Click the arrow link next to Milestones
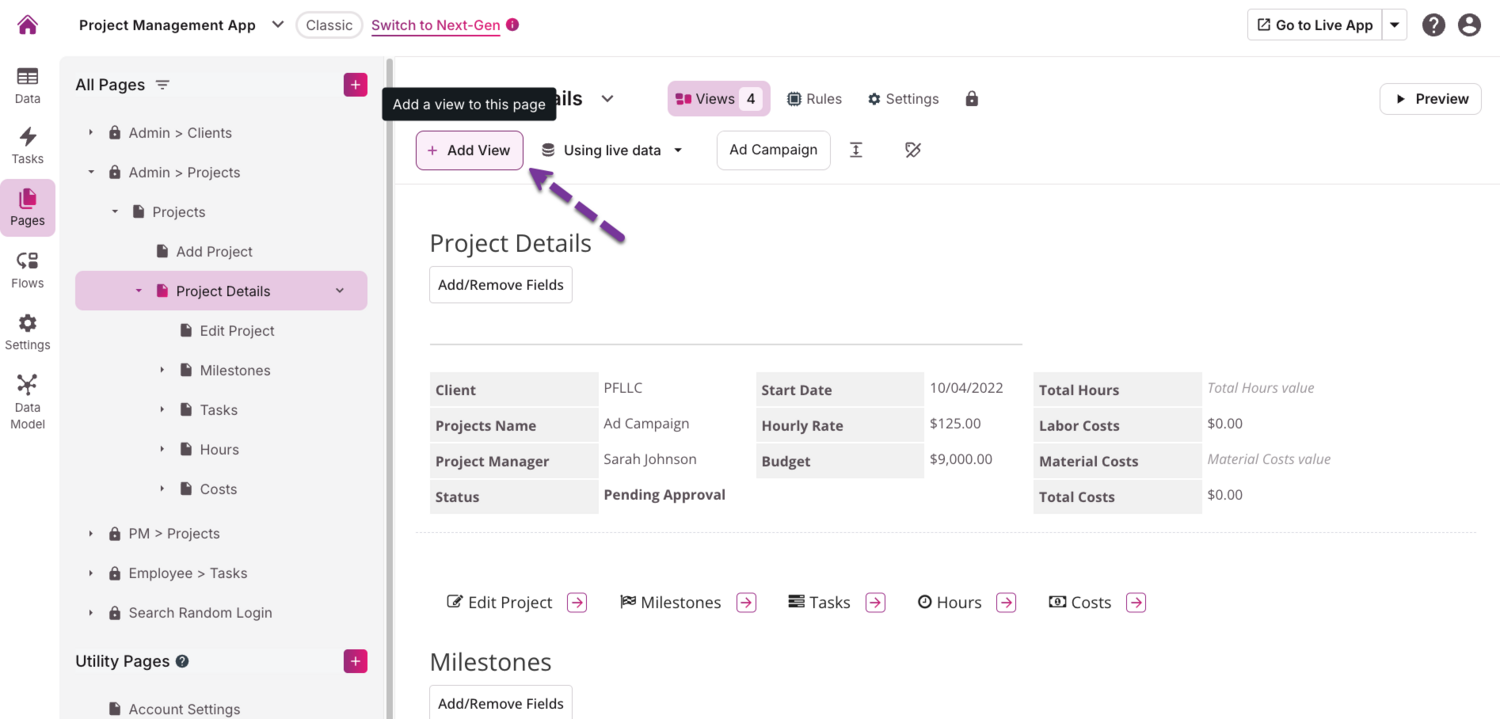1500x719 pixels. pos(746,602)
